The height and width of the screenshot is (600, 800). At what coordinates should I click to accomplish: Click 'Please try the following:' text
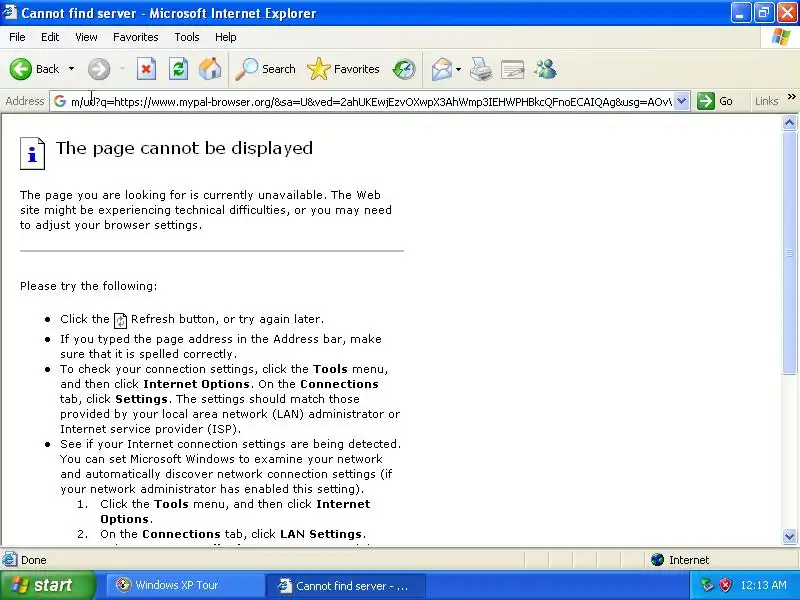pyautogui.click(x=89, y=286)
